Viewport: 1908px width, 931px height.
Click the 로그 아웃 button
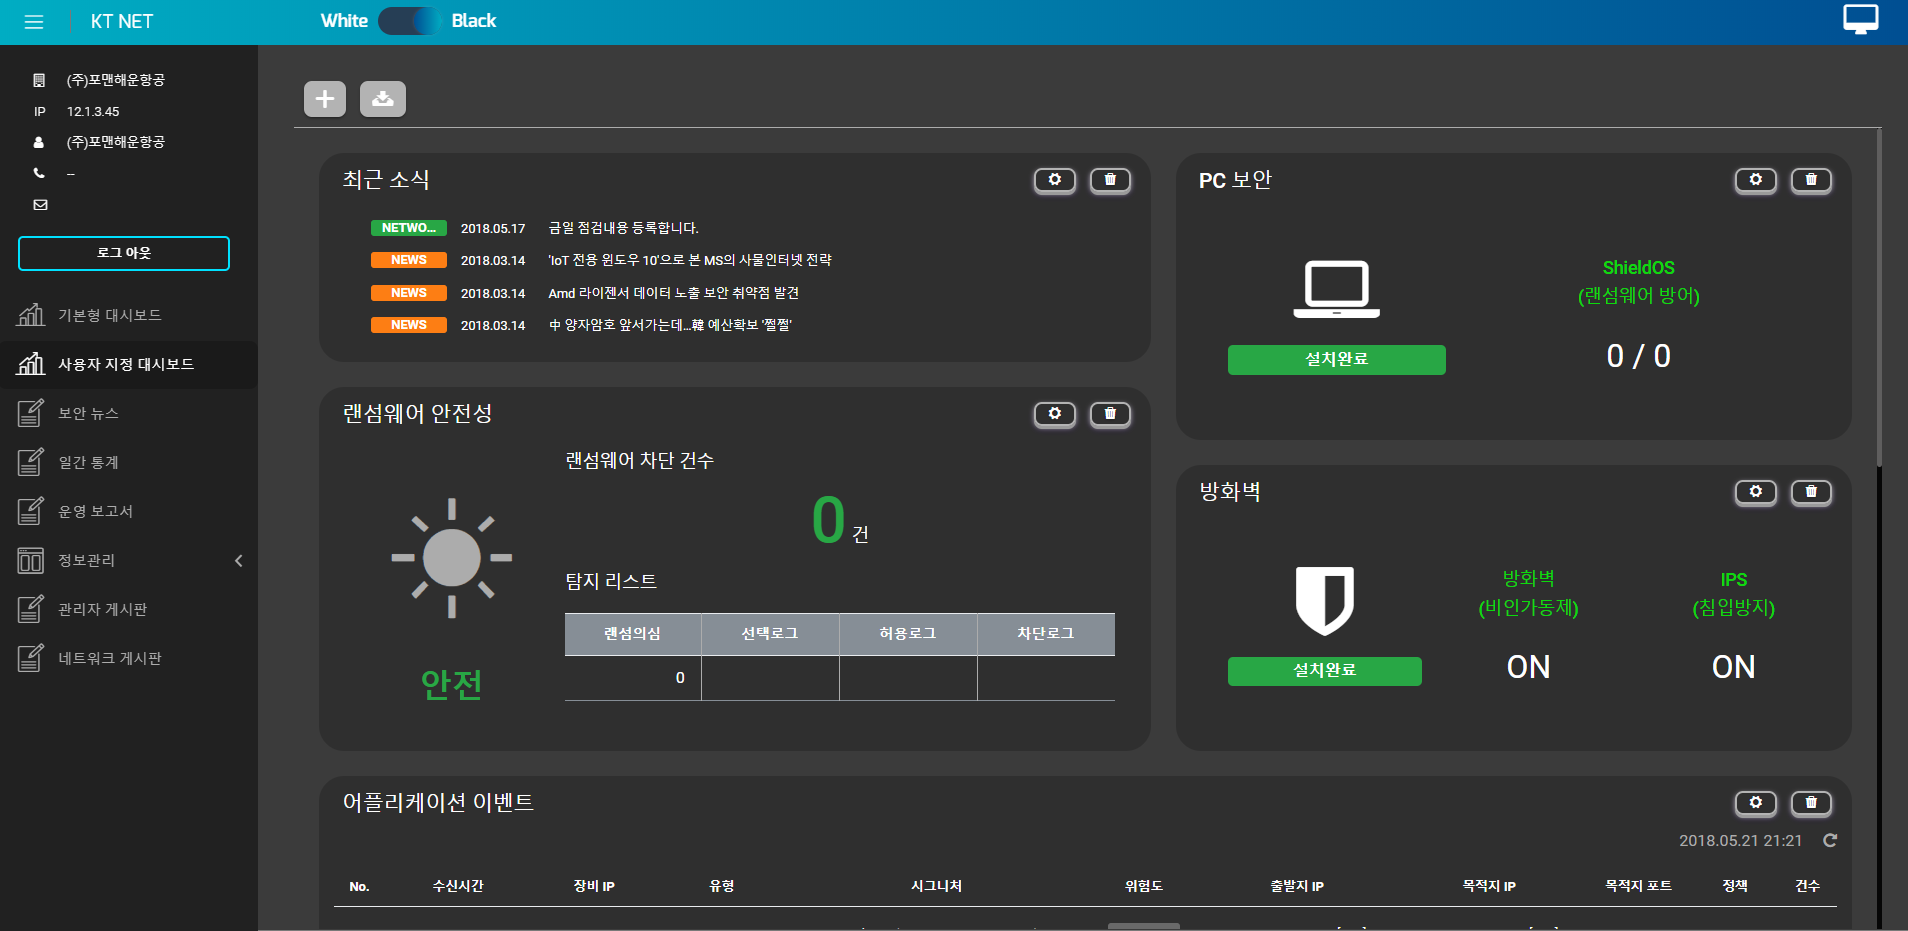(x=124, y=253)
